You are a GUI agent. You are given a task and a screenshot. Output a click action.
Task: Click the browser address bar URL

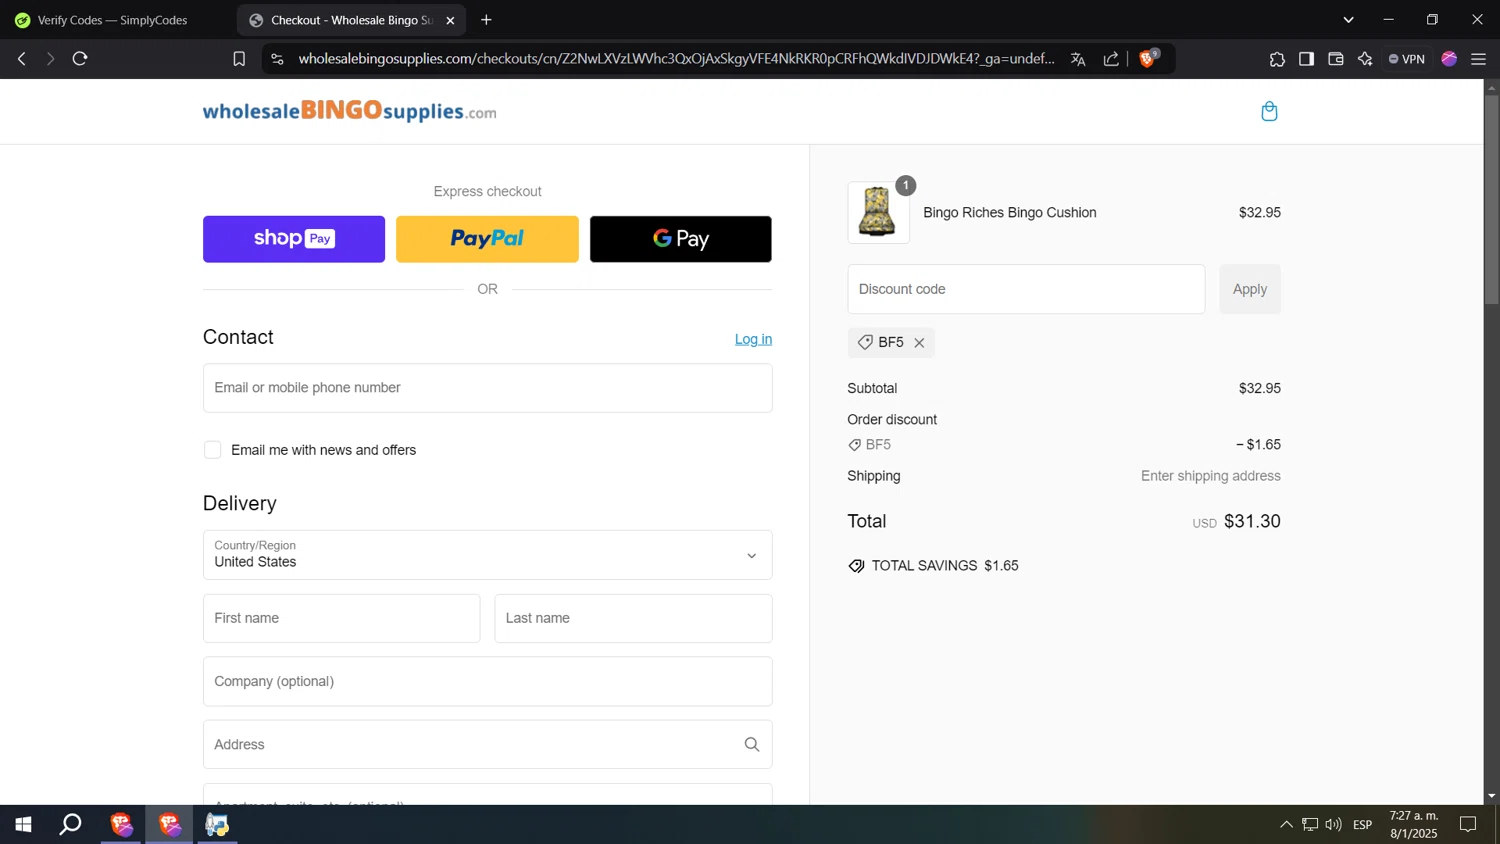coord(676,59)
